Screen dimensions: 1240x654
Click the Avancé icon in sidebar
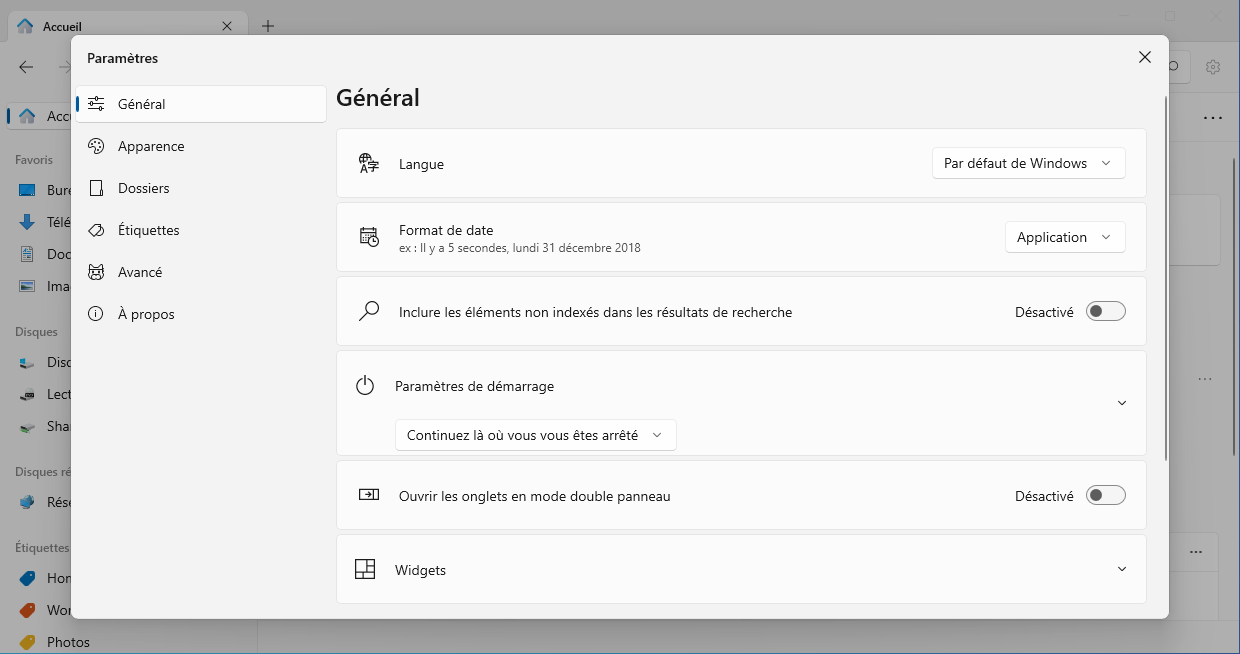tap(96, 272)
